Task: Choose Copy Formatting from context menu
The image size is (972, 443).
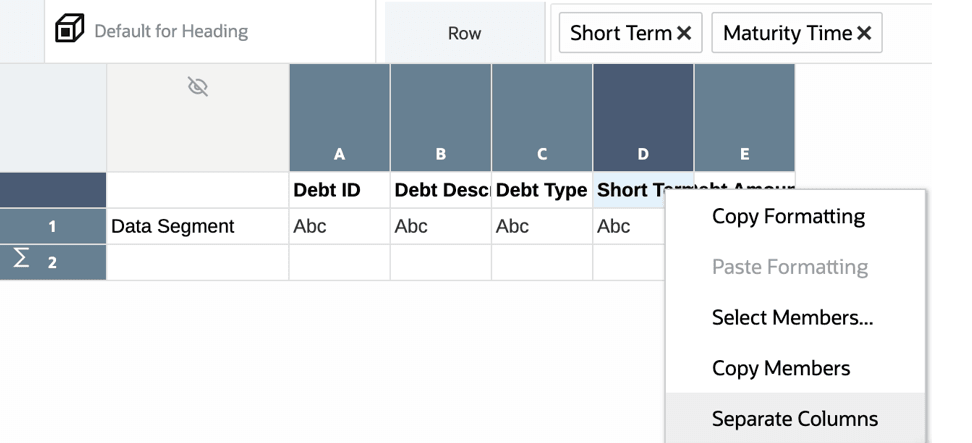Action: click(x=788, y=216)
